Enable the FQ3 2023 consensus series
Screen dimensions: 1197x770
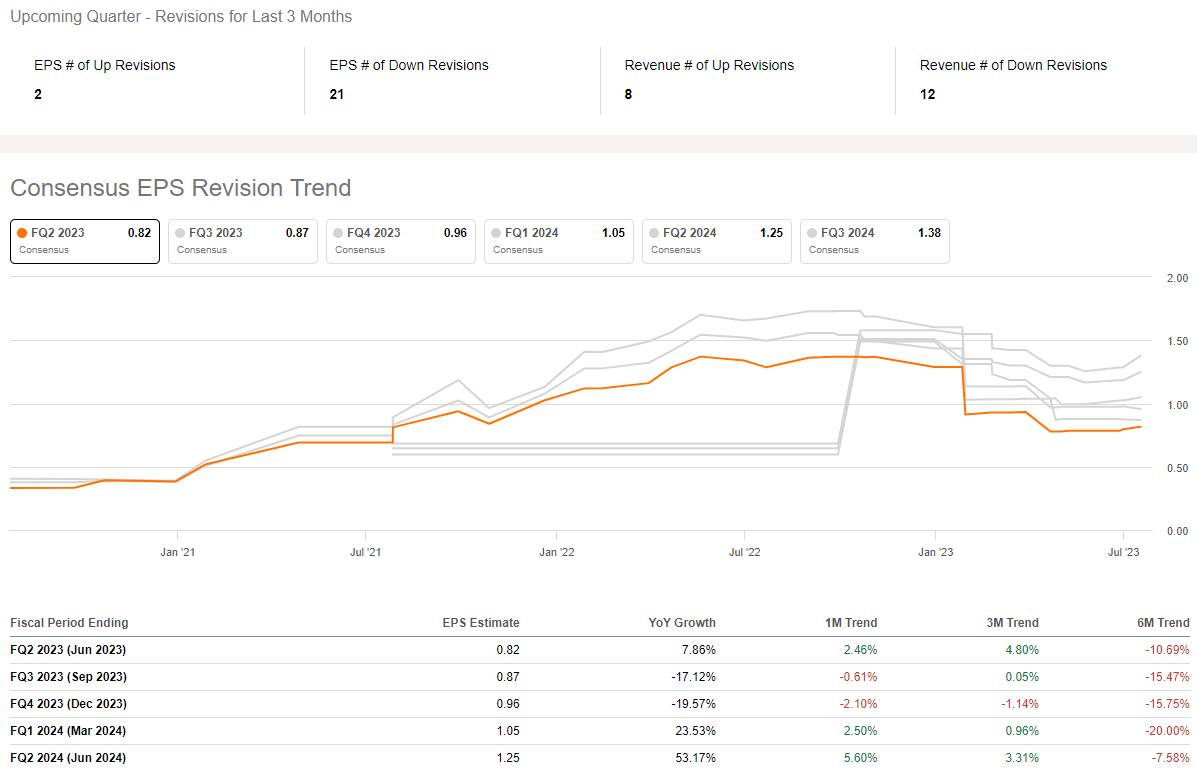pos(242,241)
